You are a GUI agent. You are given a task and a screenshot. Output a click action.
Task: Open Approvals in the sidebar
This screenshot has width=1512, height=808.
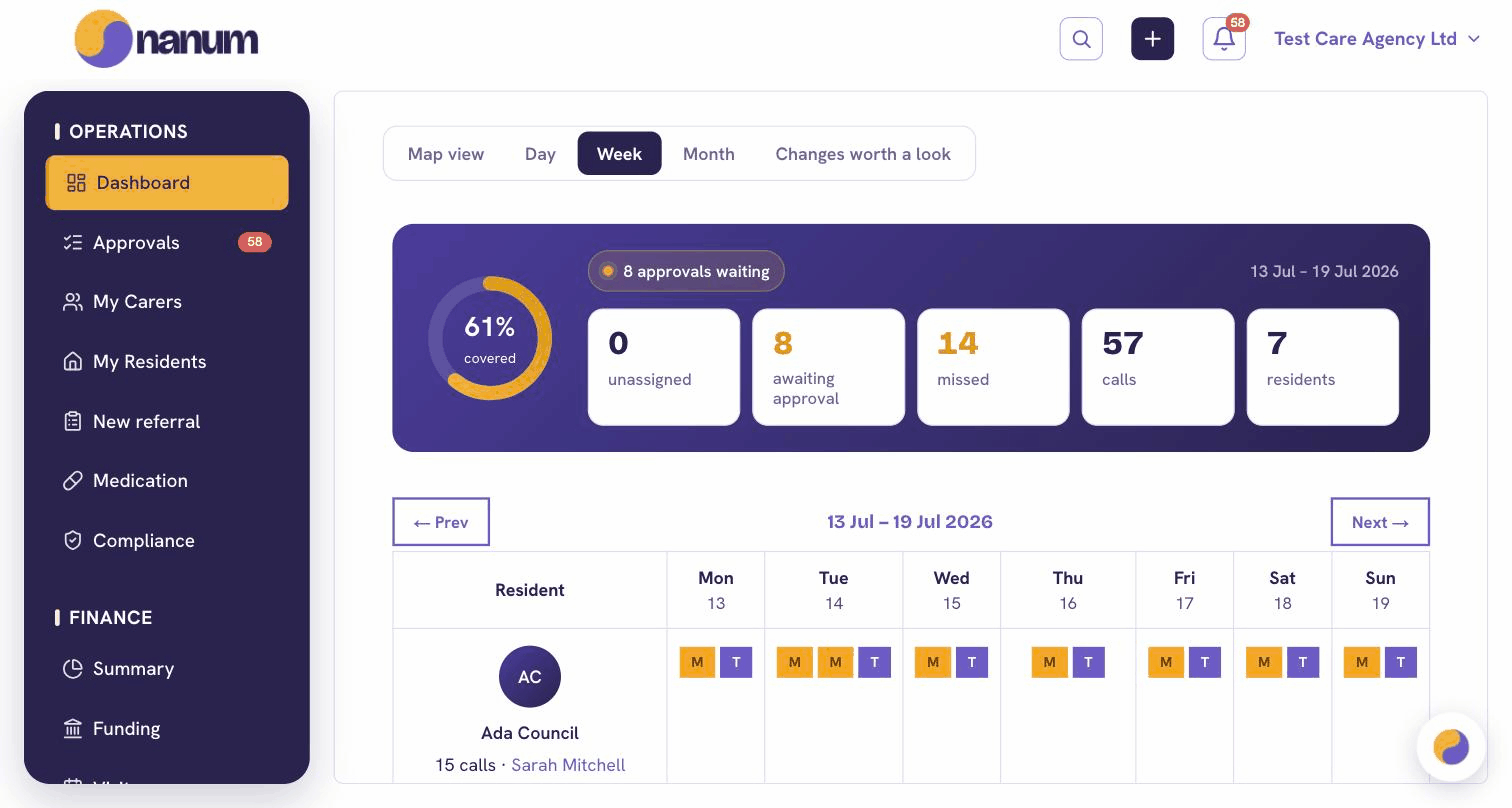pos(167,243)
